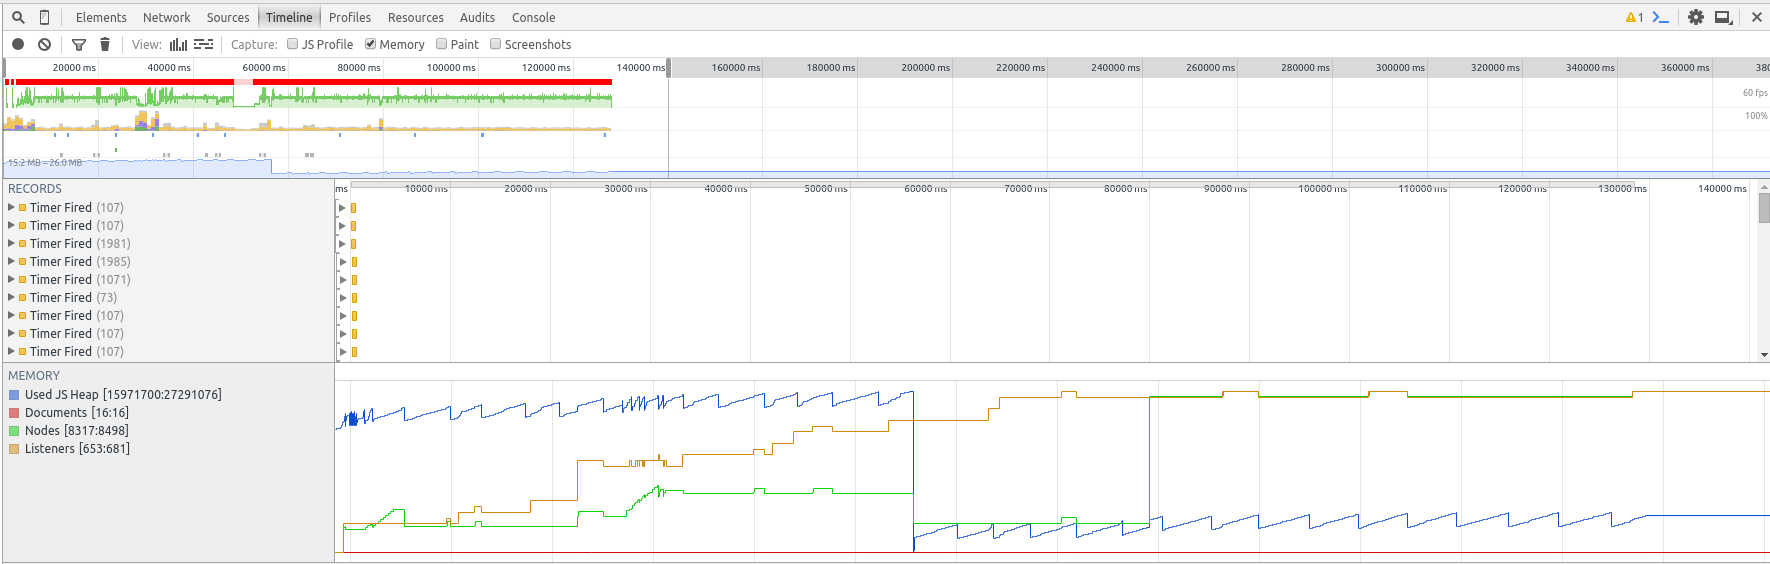Open the Resources tab
Image resolution: width=1770 pixels, height=564 pixels.
click(416, 17)
